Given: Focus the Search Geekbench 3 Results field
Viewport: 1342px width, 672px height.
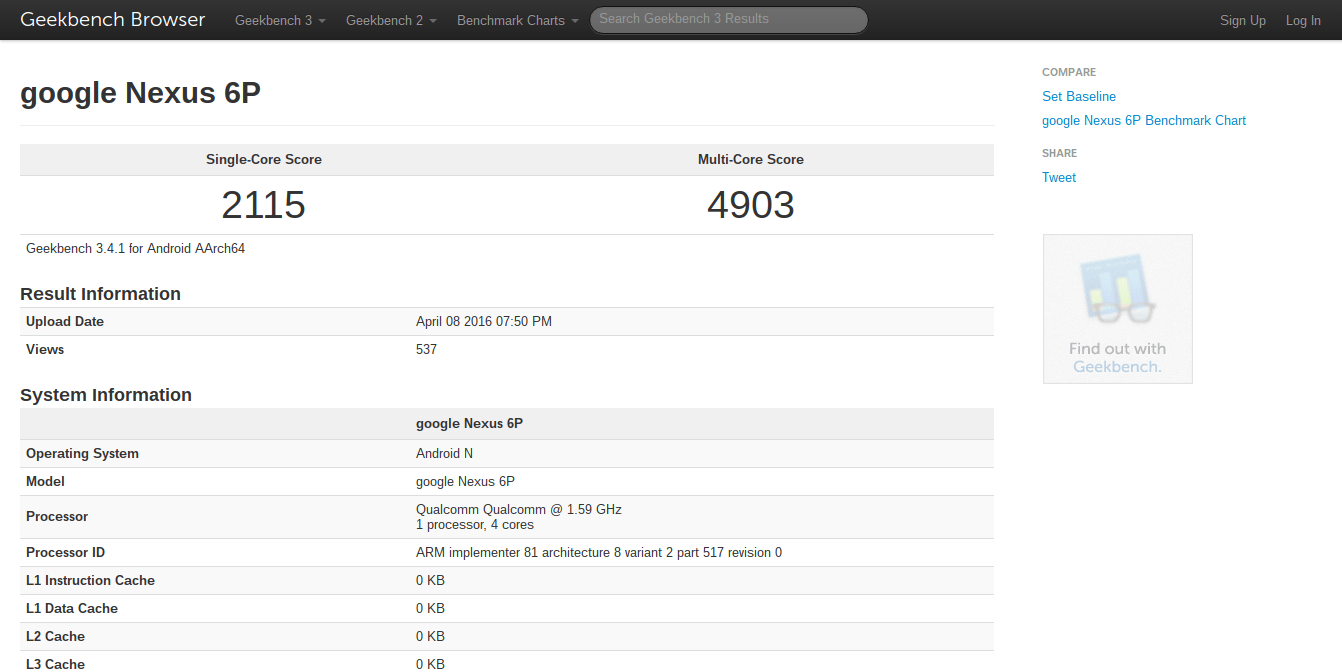Looking at the screenshot, I should (728, 19).
